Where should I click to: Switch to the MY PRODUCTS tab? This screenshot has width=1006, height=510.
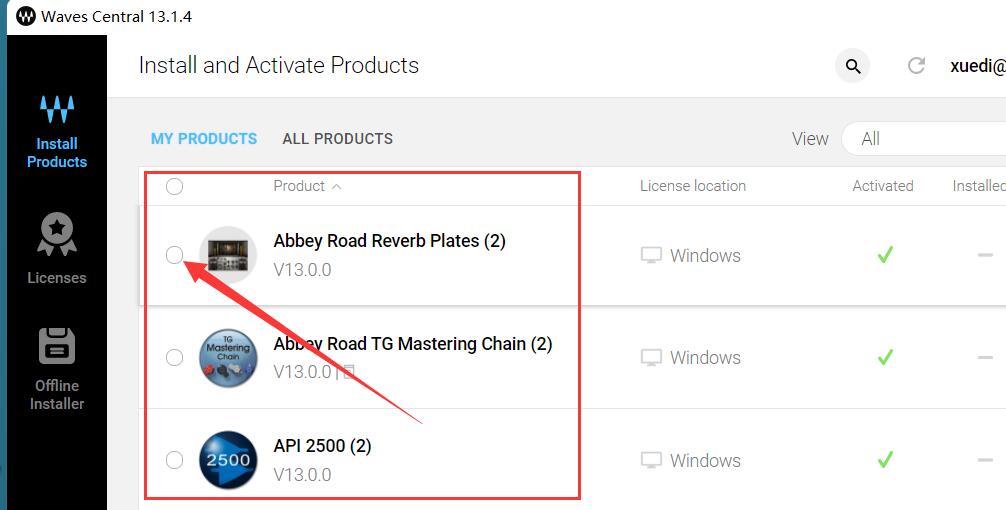(204, 139)
